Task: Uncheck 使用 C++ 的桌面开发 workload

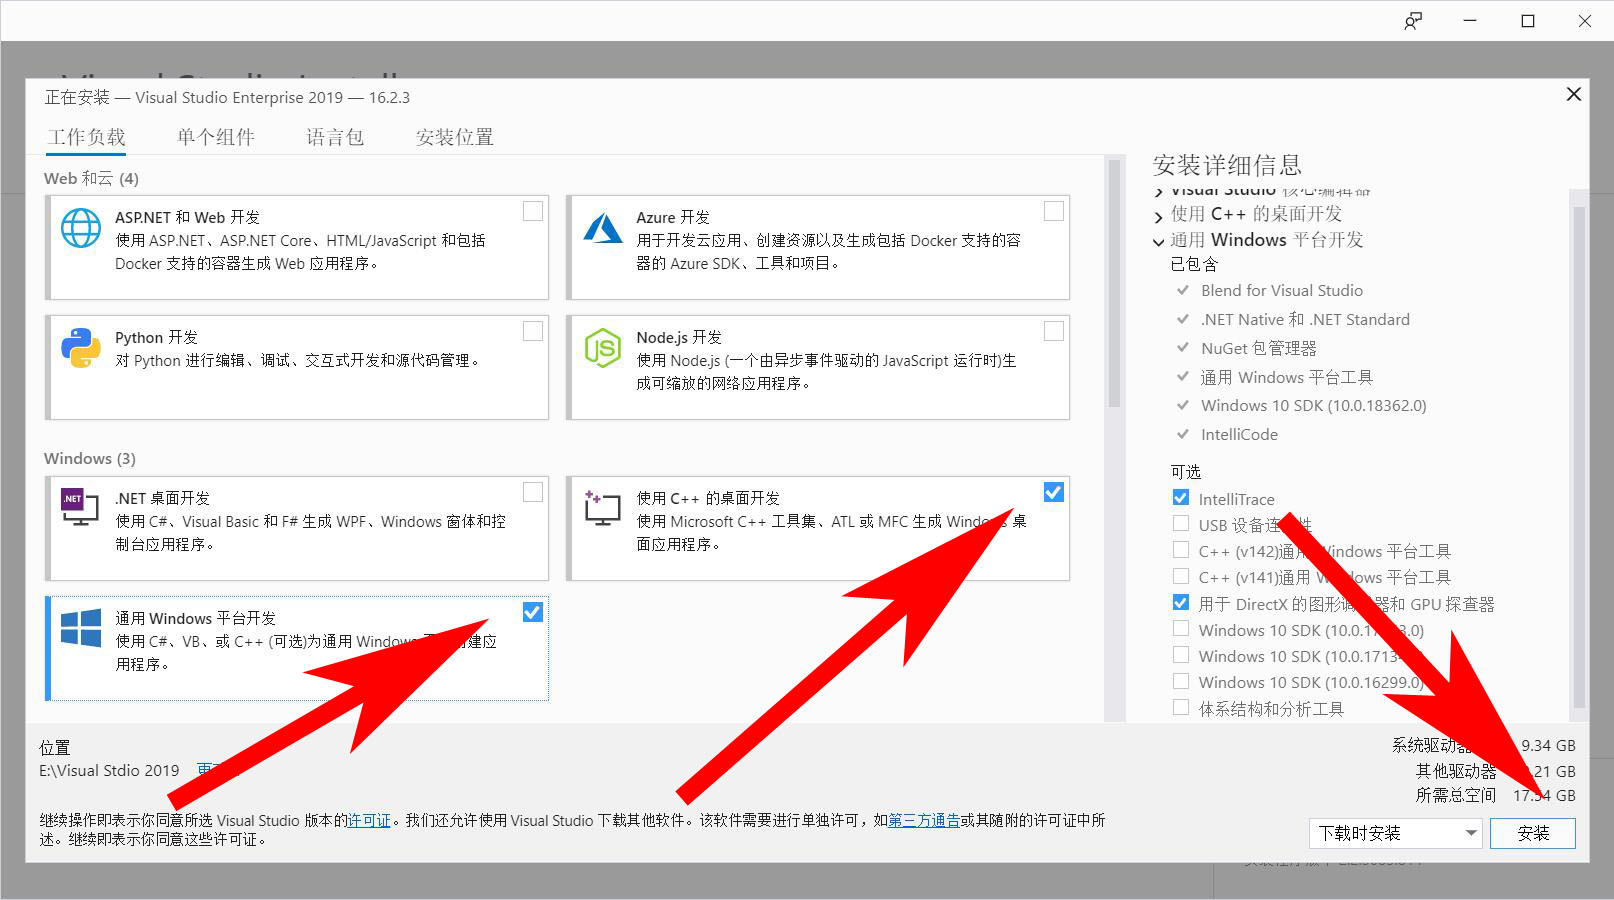Action: (x=1054, y=492)
